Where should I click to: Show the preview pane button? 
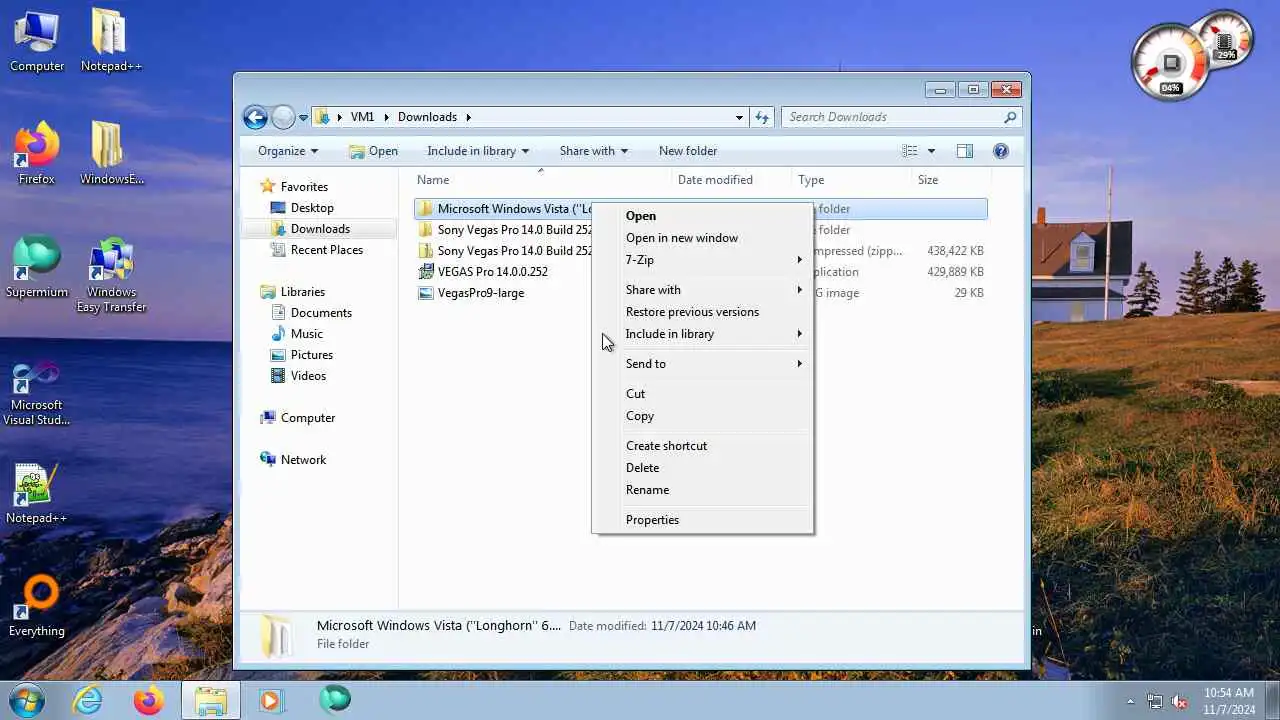click(x=964, y=151)
